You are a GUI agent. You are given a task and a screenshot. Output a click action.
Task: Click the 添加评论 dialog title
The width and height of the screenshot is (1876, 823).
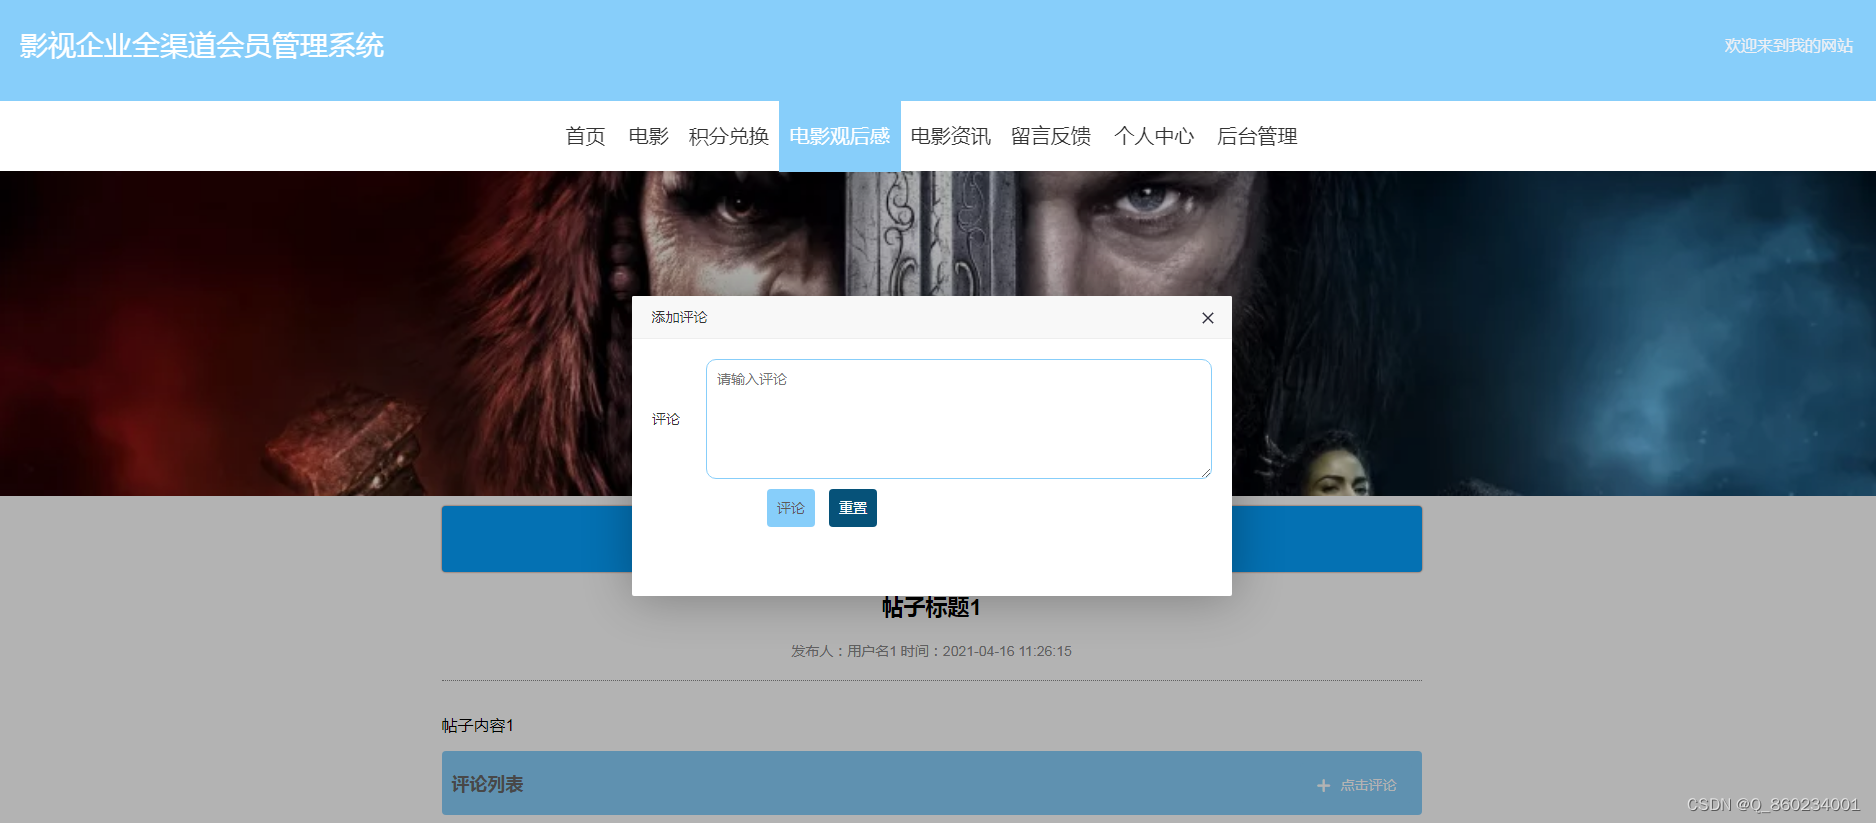679,317
